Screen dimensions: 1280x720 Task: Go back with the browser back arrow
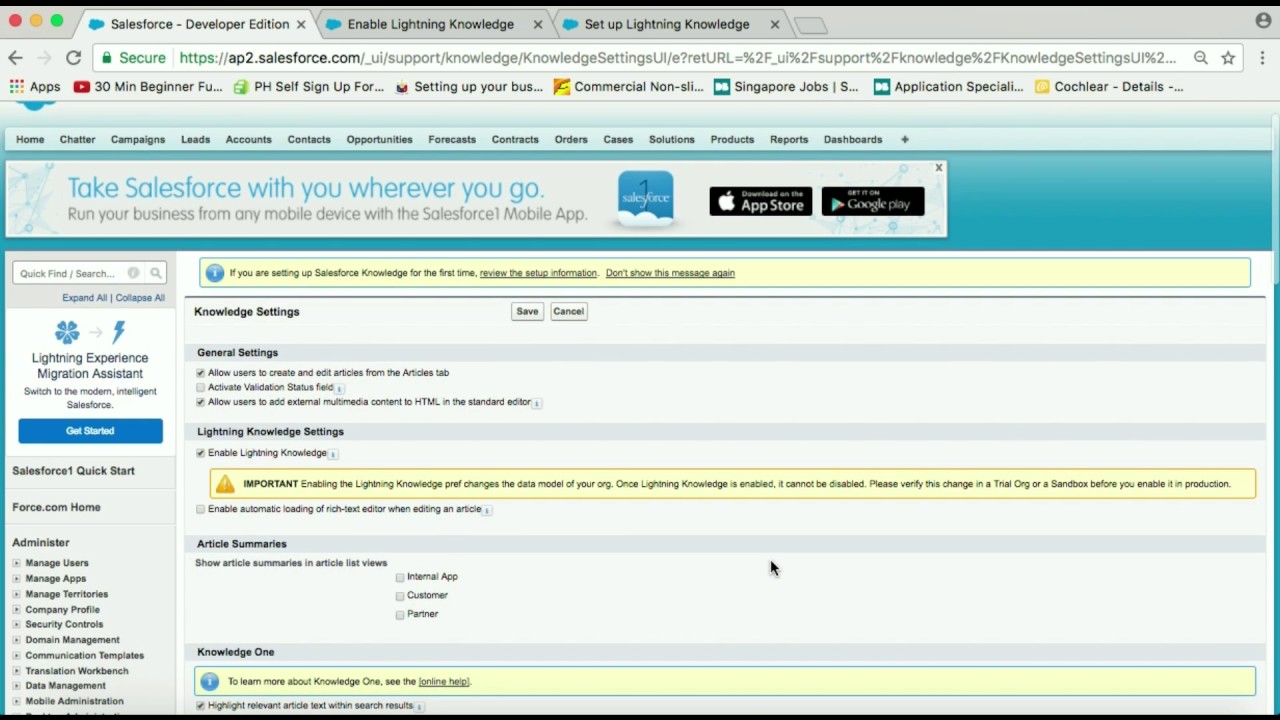coord(15,58)
